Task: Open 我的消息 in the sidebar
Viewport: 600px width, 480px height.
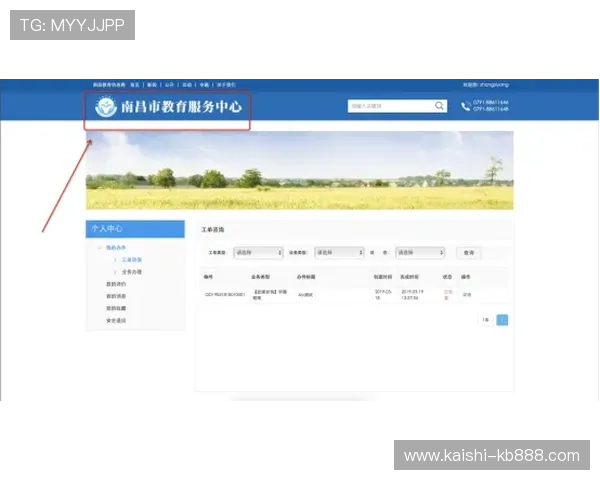Action: tap(116, 296)
